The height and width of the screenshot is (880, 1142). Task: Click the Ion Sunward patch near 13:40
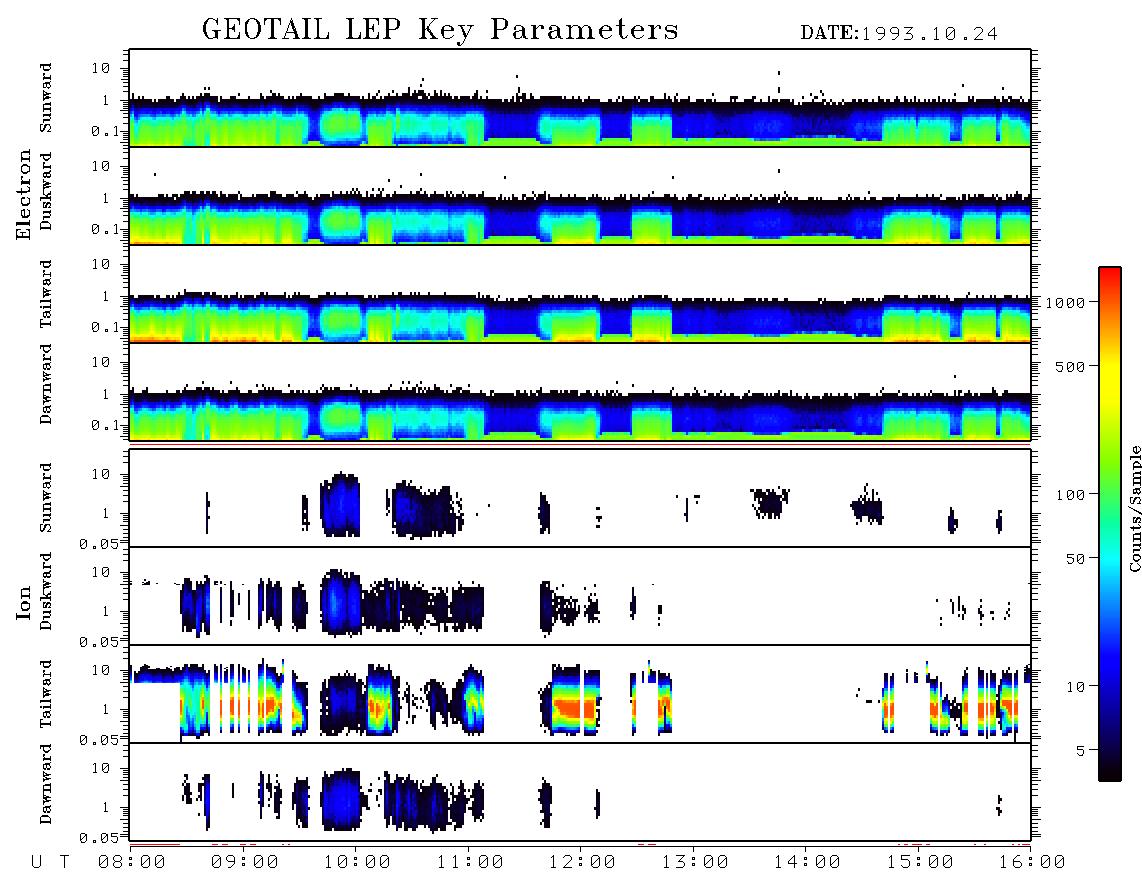pos(770,502)
